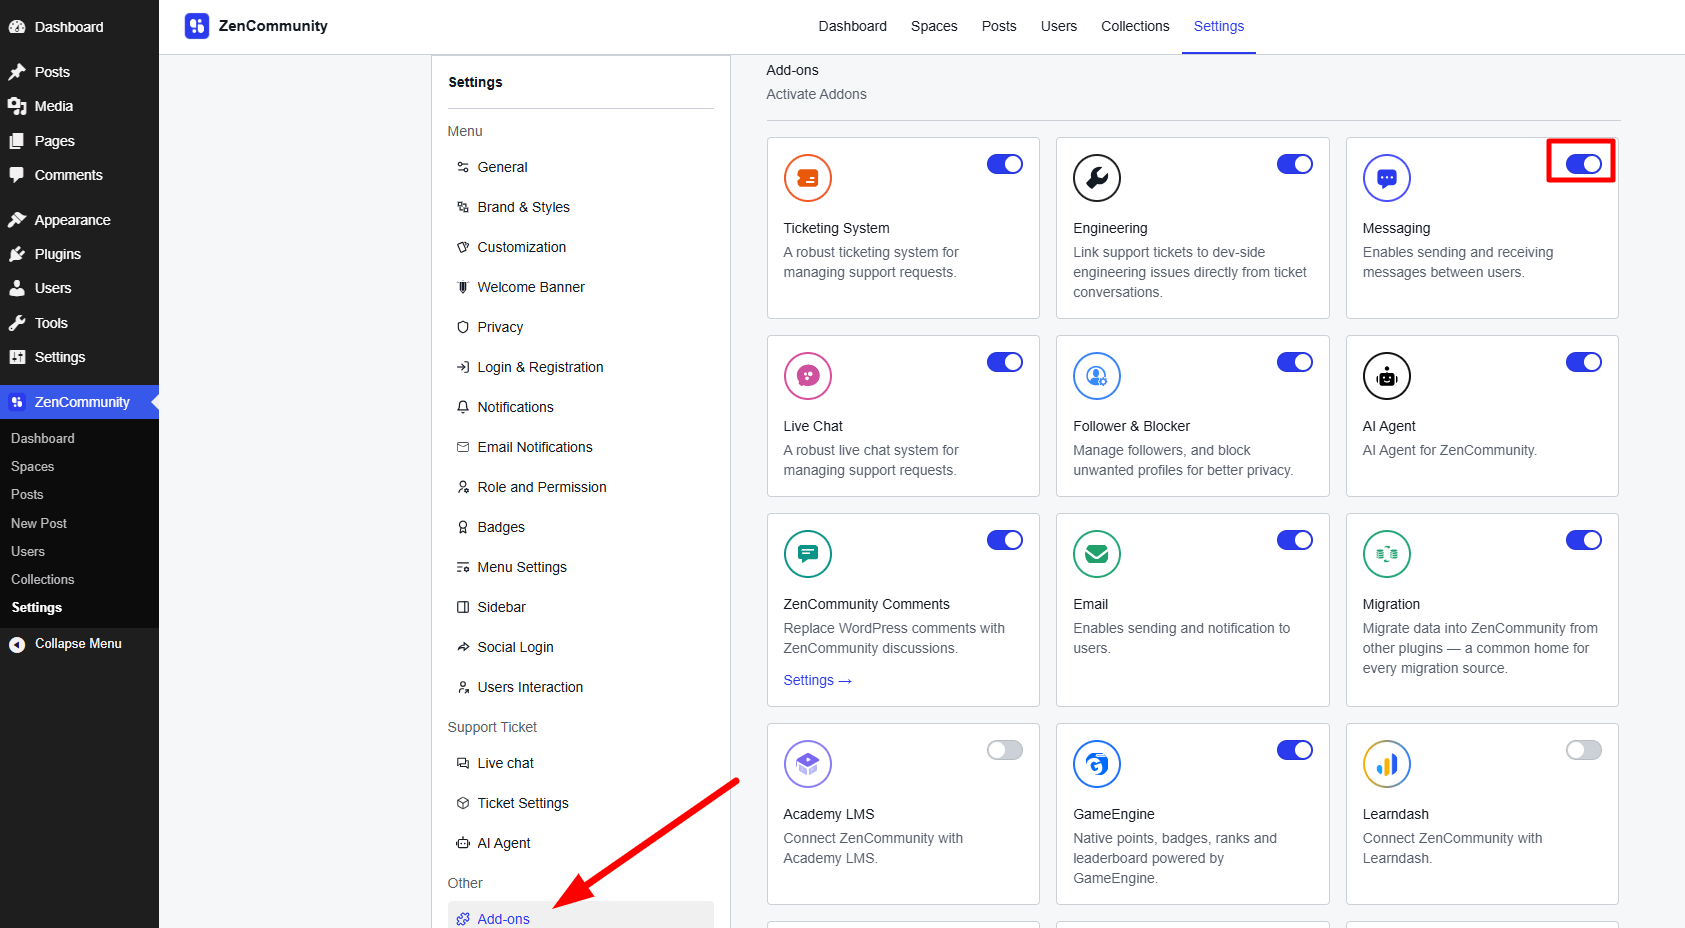Toggle off the Engineering addon
This screenshot has height=928, width=1685.
pos(1295,164)
